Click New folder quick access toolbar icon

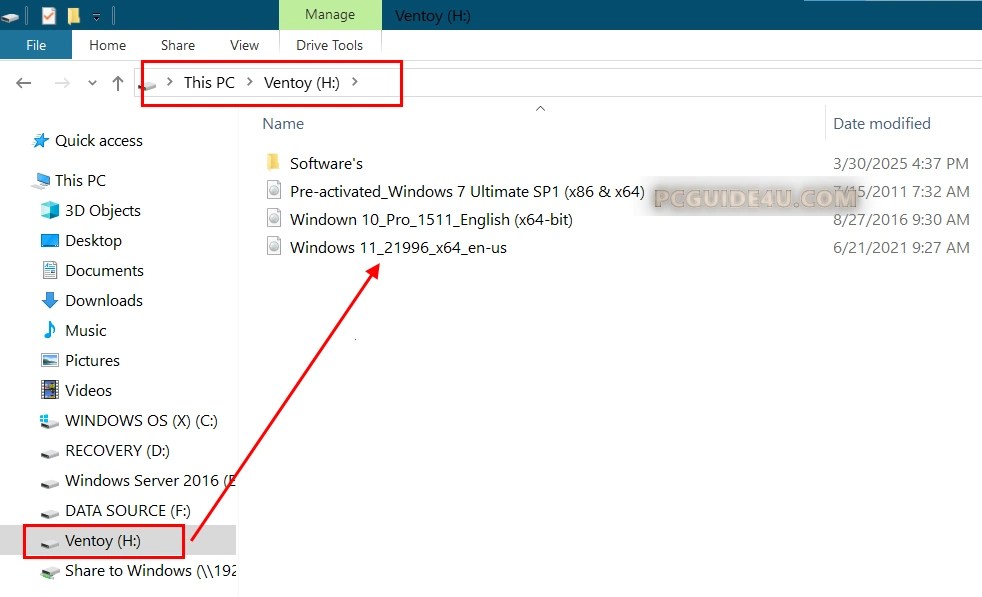point(73,15)
